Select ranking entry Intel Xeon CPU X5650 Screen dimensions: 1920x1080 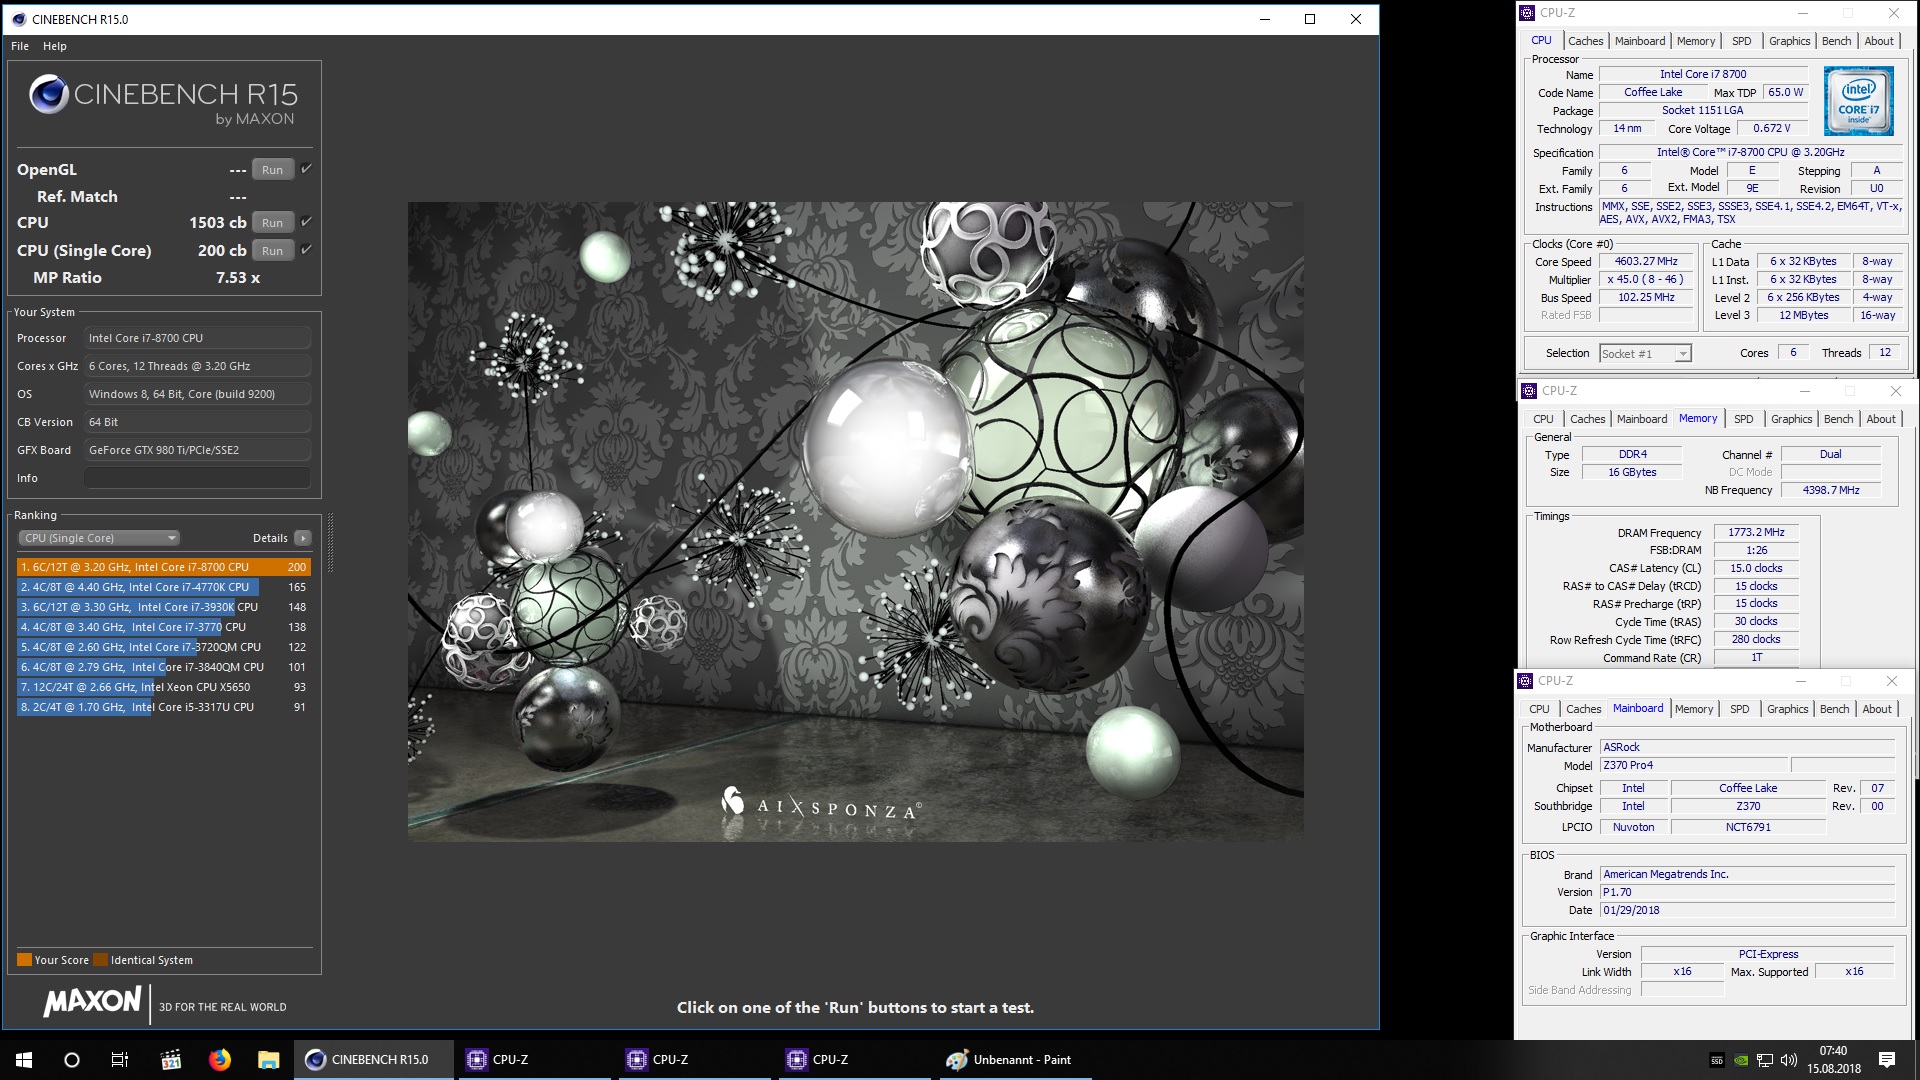164,687
